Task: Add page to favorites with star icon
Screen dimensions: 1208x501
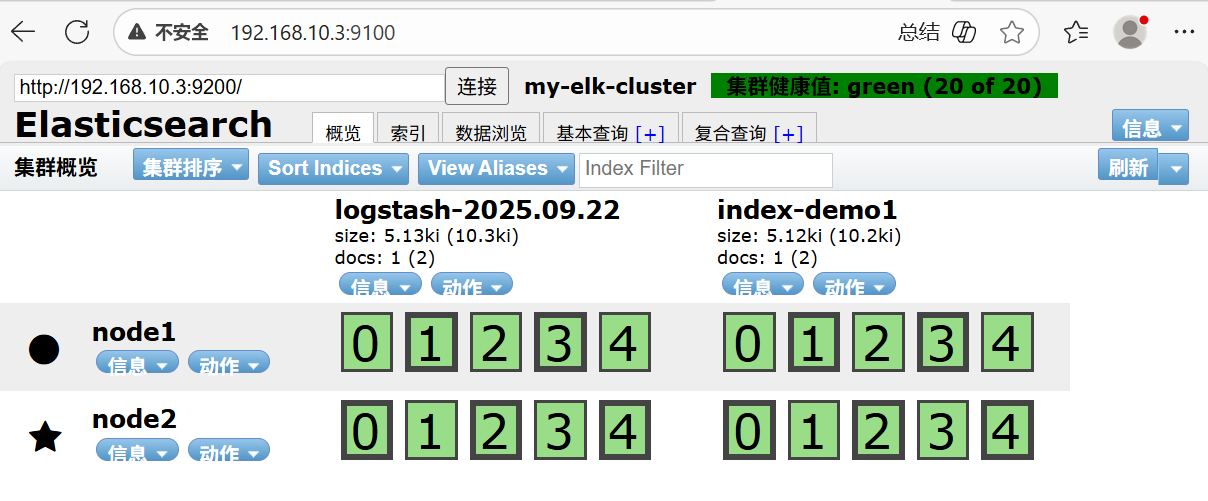Action: tap(1012, 32)
